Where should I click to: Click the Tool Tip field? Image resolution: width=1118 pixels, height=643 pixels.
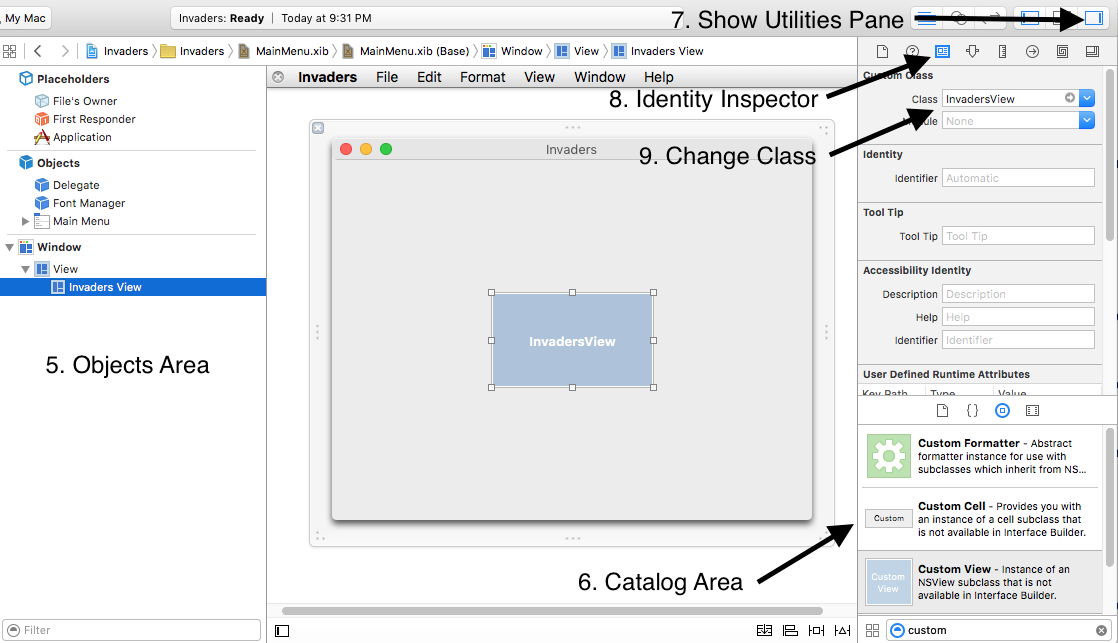pyautogui.click(x=1018, y=236)
